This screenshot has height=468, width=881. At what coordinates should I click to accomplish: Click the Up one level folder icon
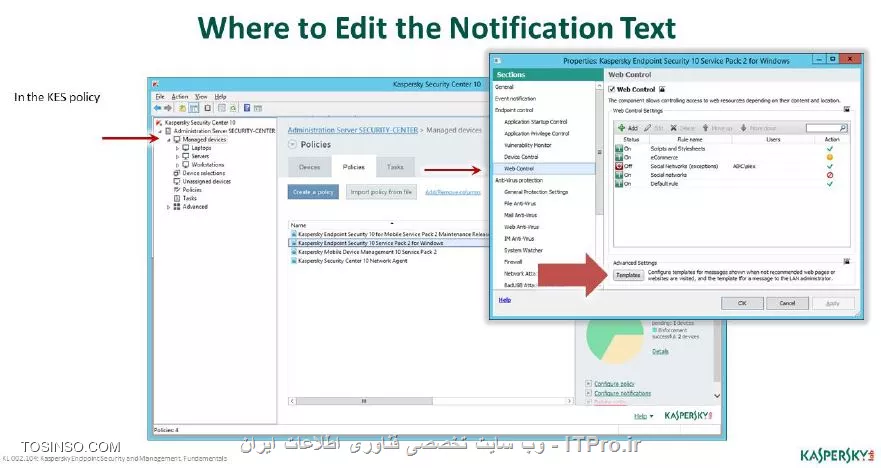click(183, 108)
